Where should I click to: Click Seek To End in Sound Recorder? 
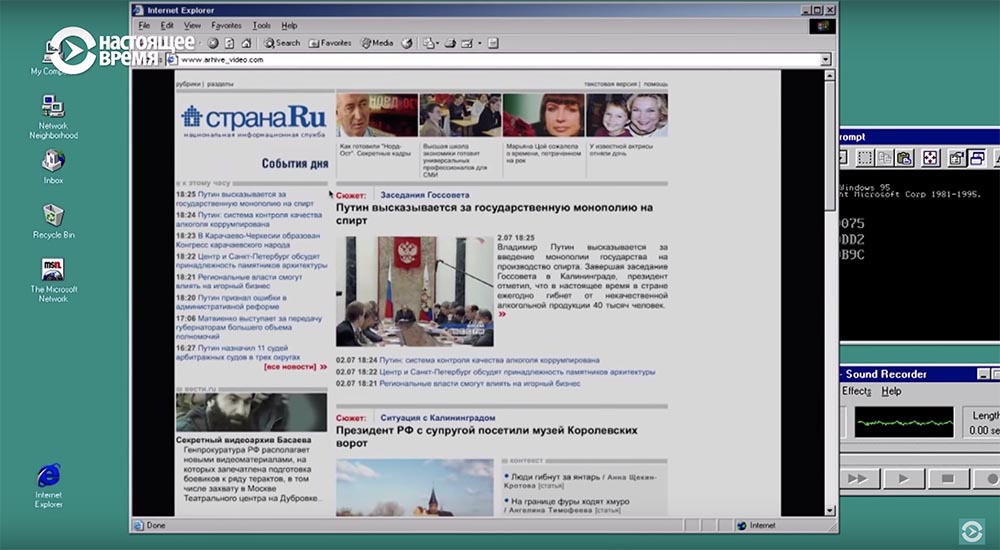(858, 479)
